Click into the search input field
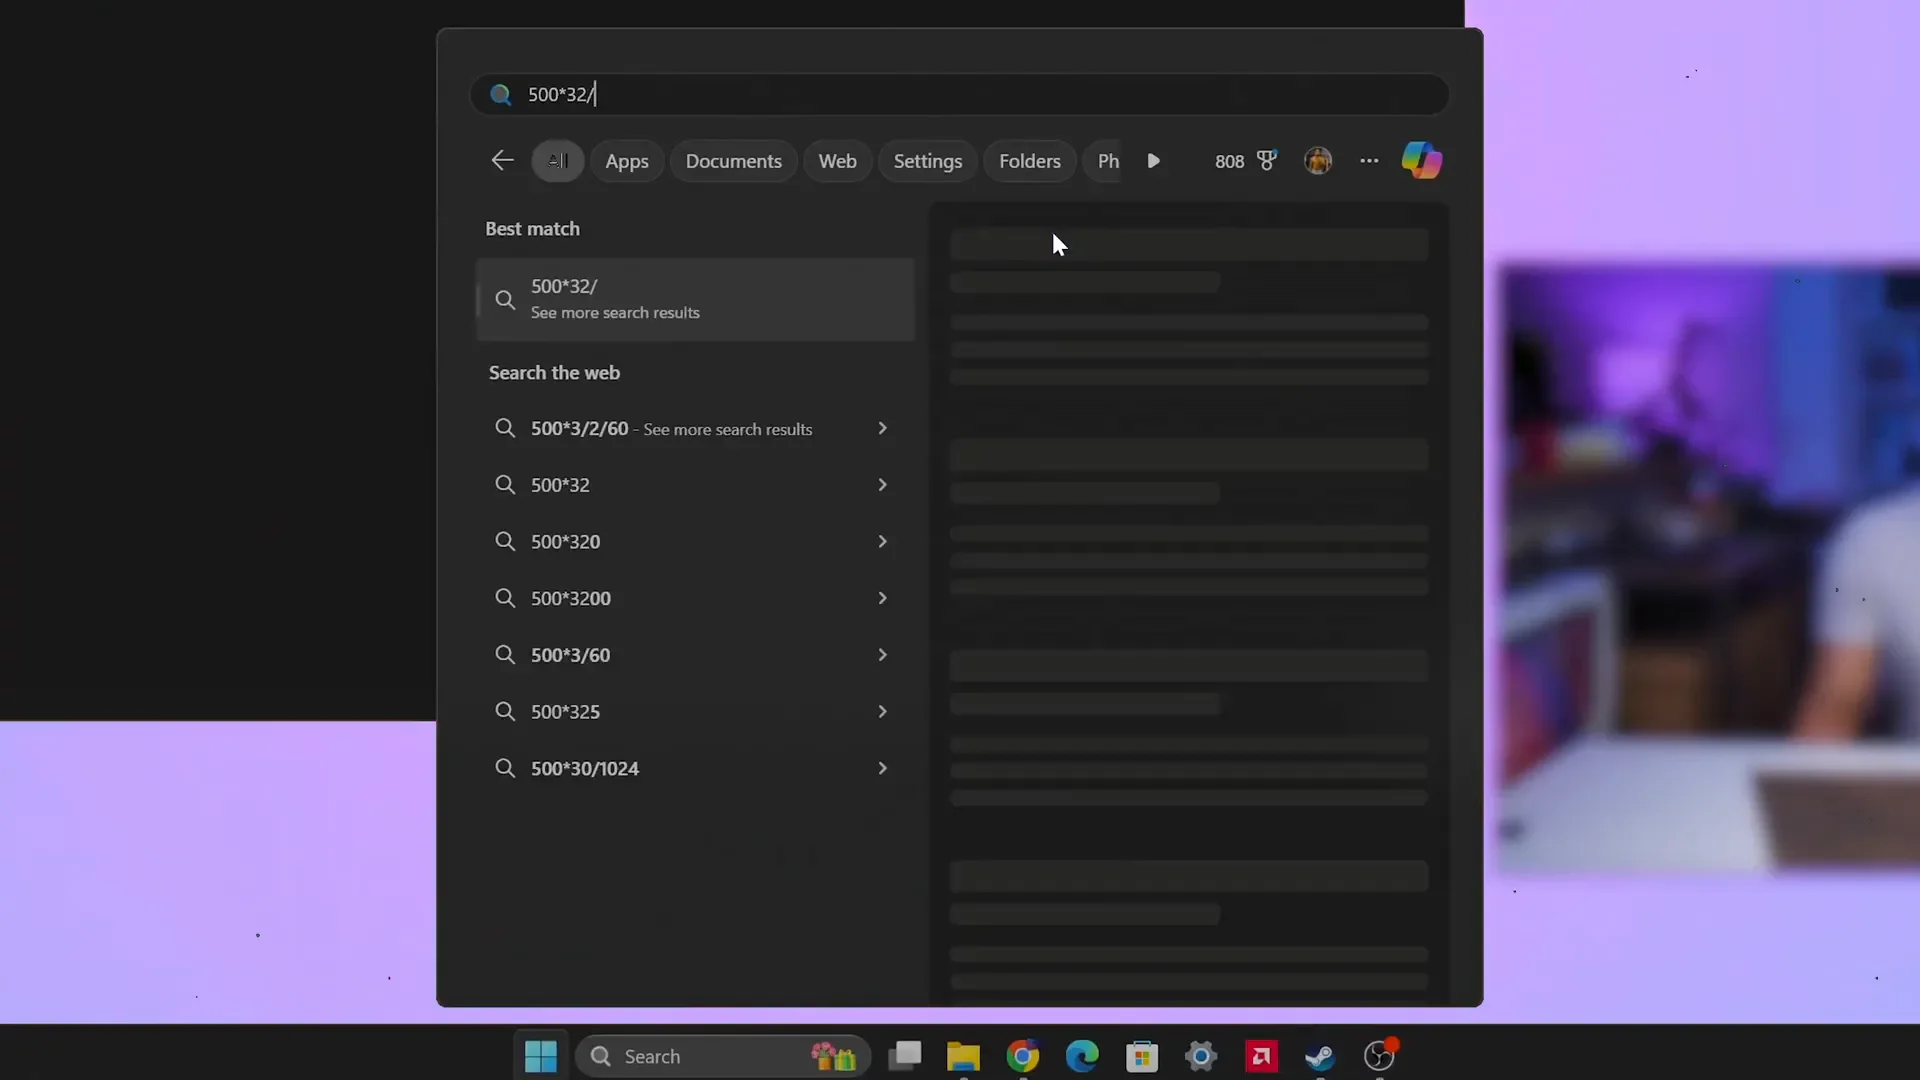 pyautogui.click(x=960, y=94)
